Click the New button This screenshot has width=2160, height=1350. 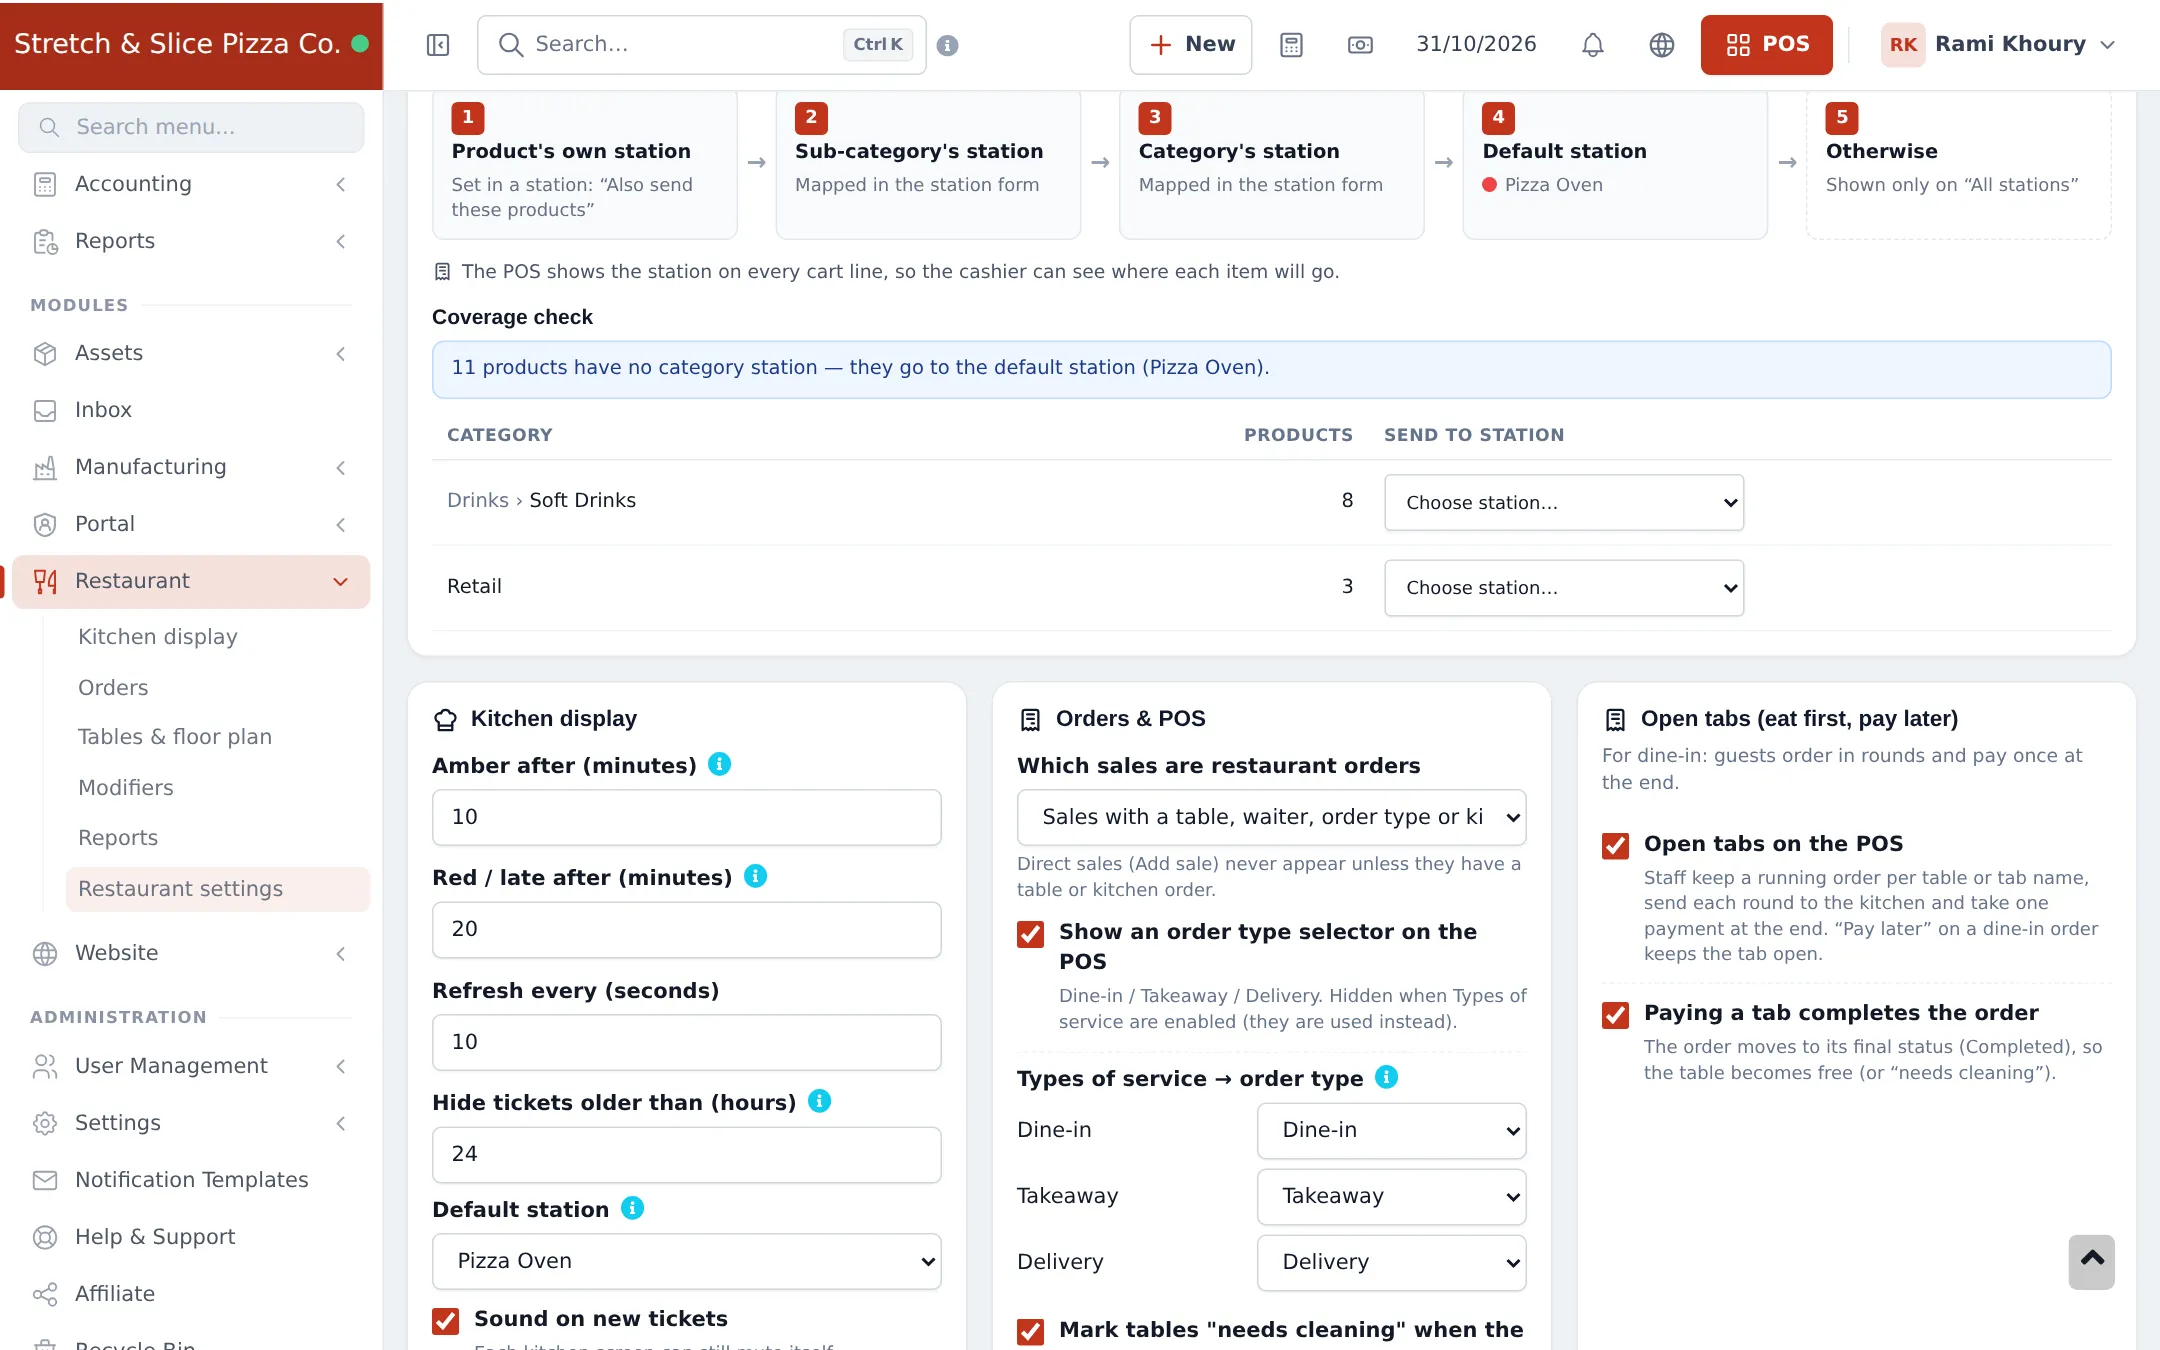point(1191,45)
